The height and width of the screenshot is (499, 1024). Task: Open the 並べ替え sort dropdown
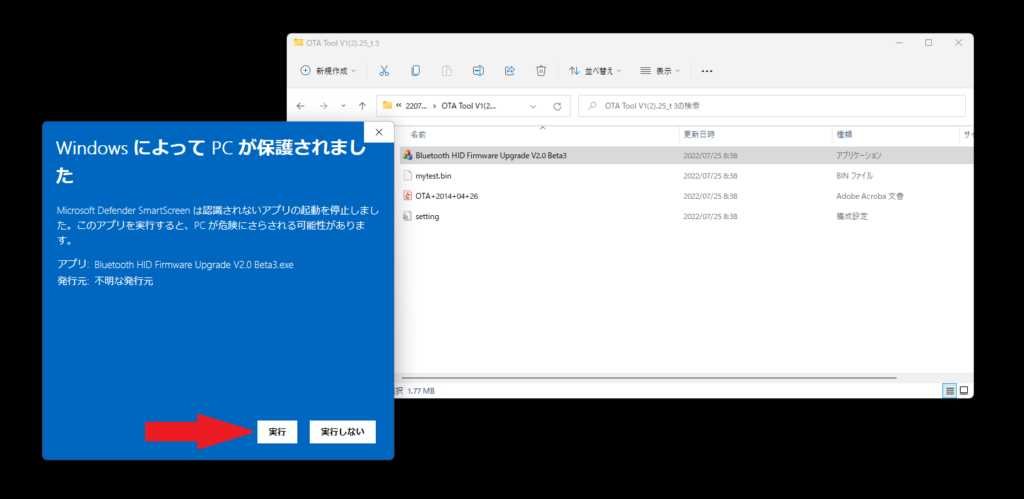[x=595, y=71]
